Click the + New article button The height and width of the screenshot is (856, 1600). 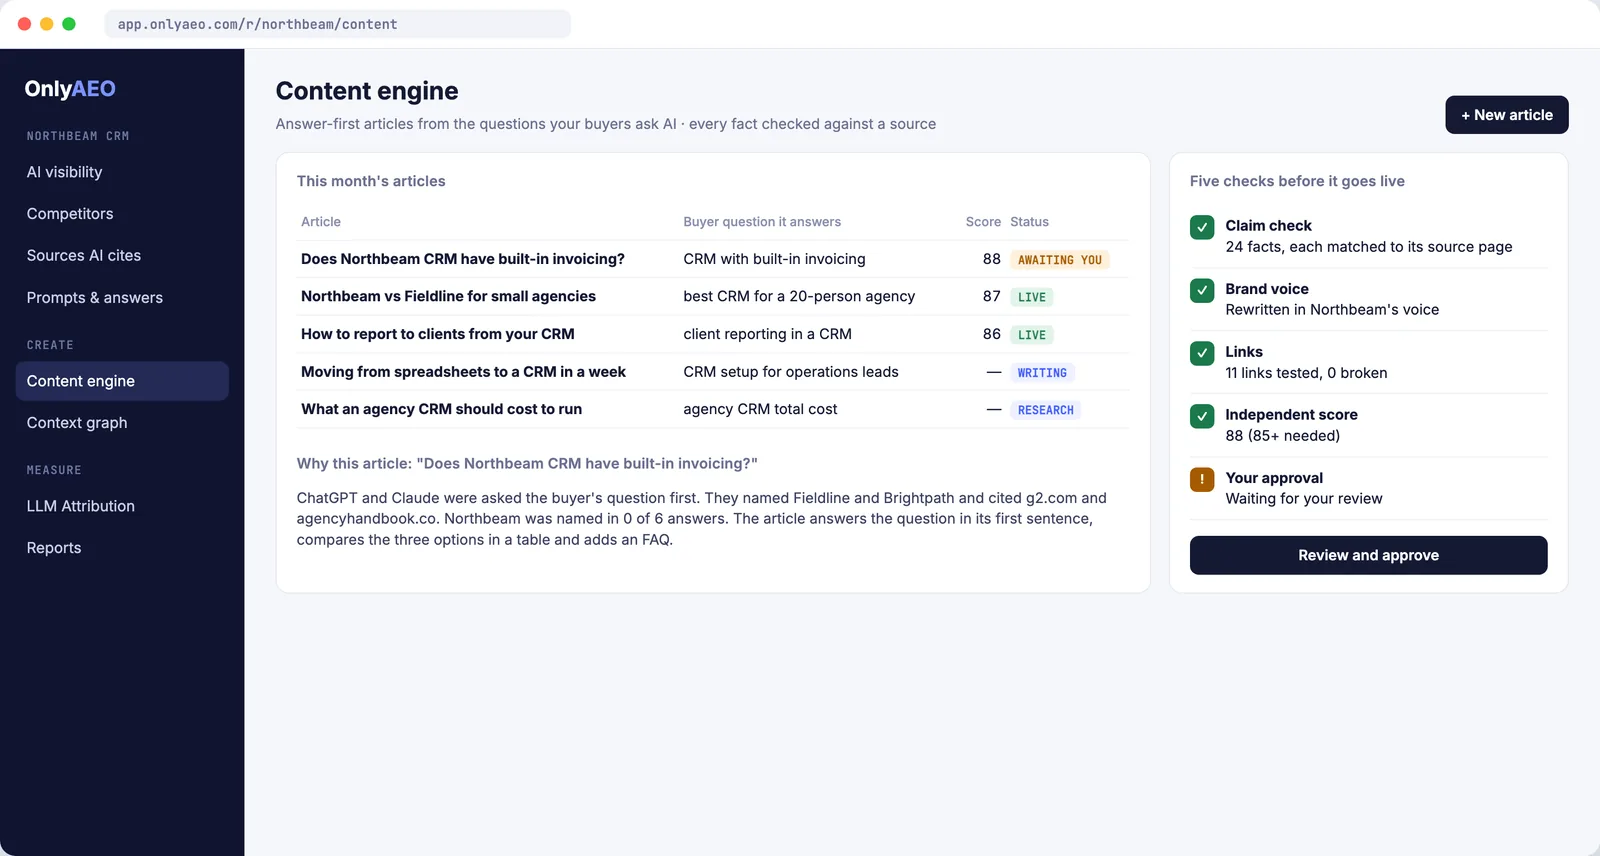tap(1507, 115)
